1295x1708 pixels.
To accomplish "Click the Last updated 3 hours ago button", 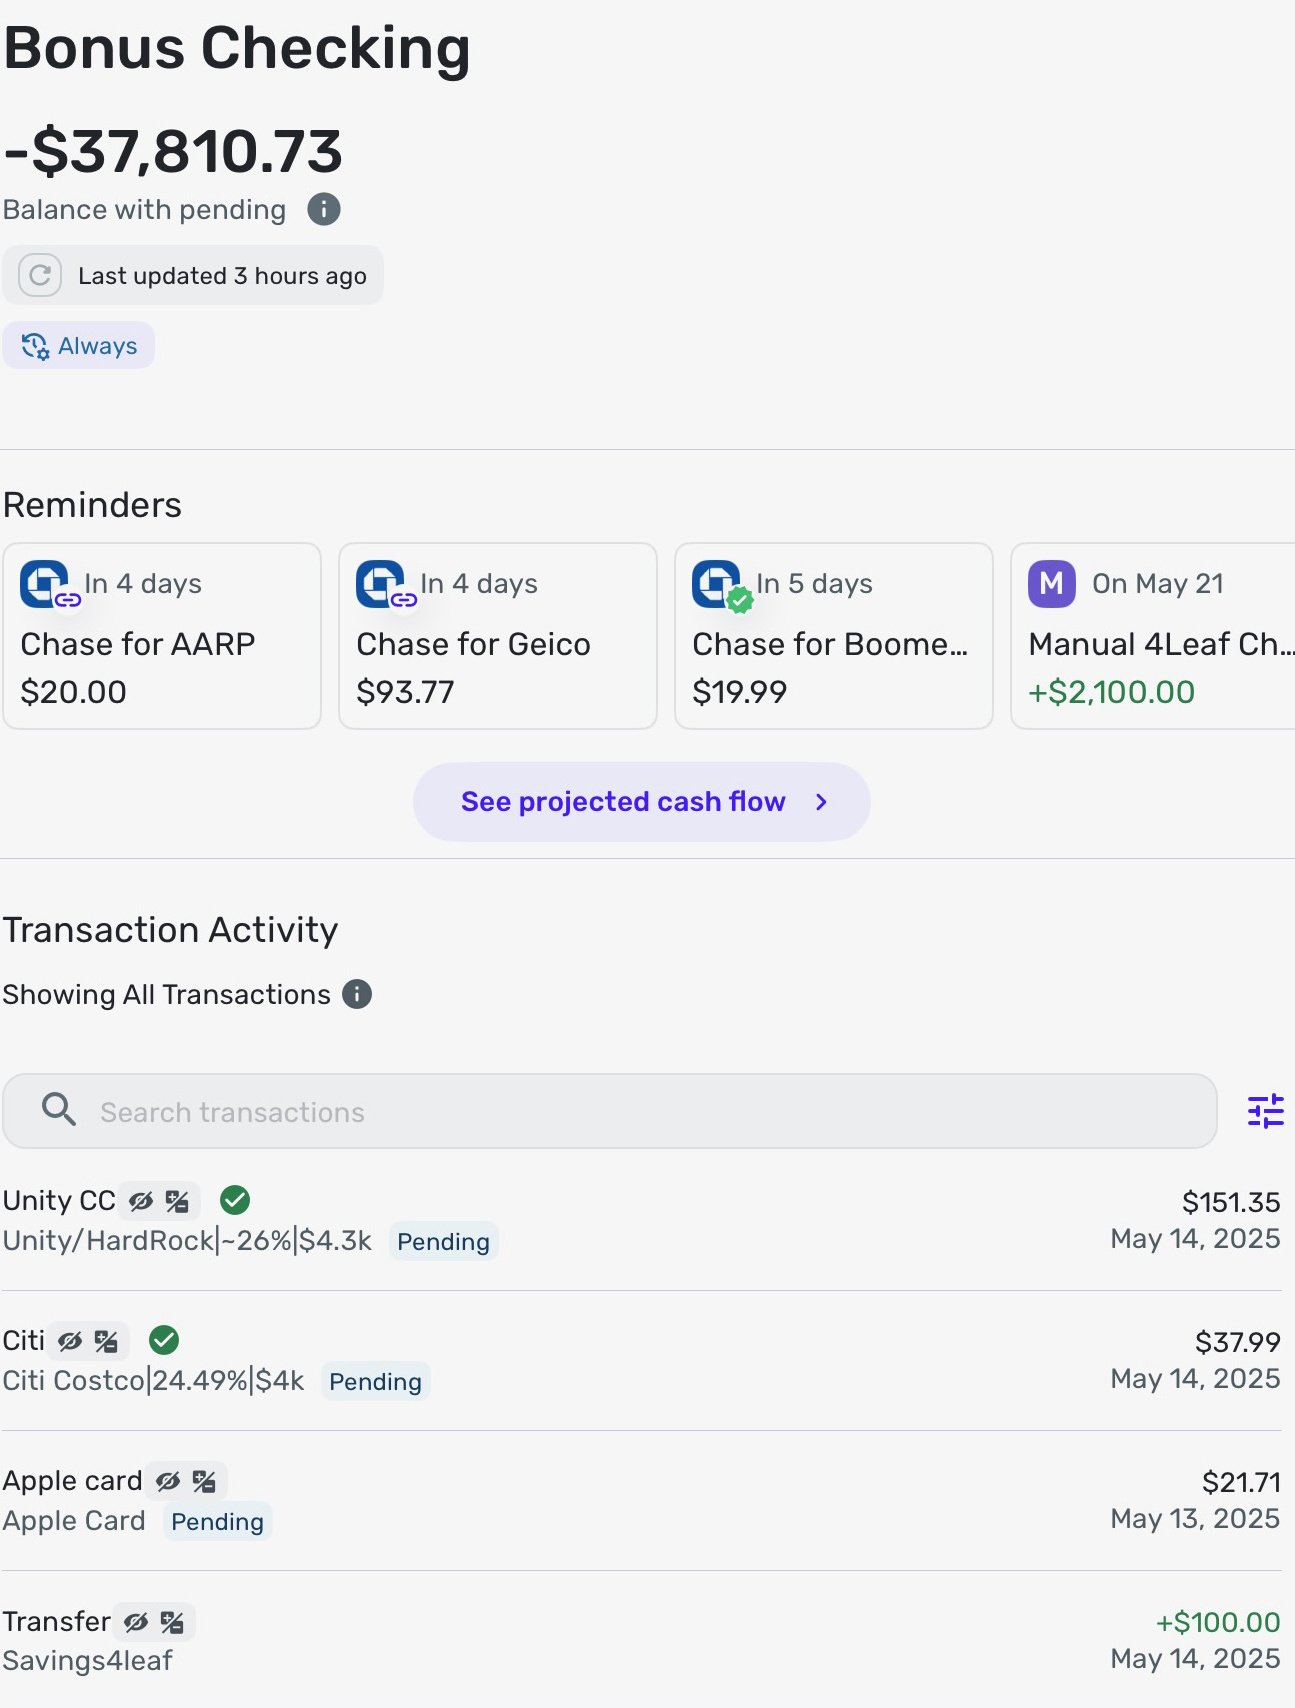I will point(193,275).
